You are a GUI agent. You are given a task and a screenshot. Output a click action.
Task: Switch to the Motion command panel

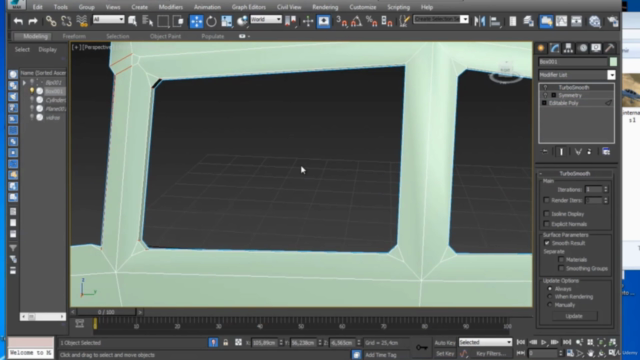583,48
